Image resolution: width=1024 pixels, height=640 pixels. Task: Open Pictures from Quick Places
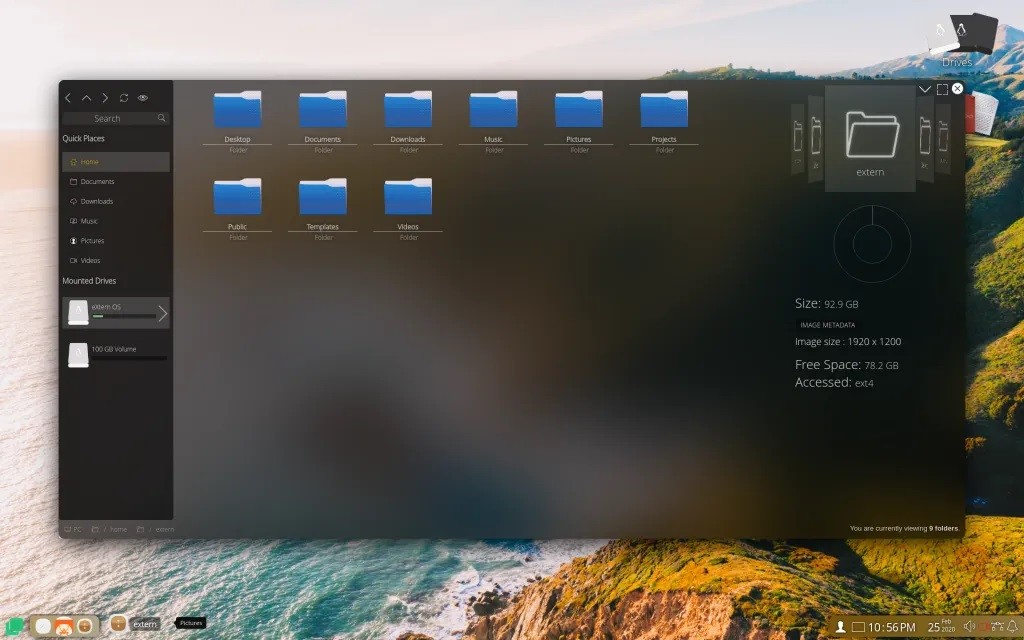coord(116,240)
